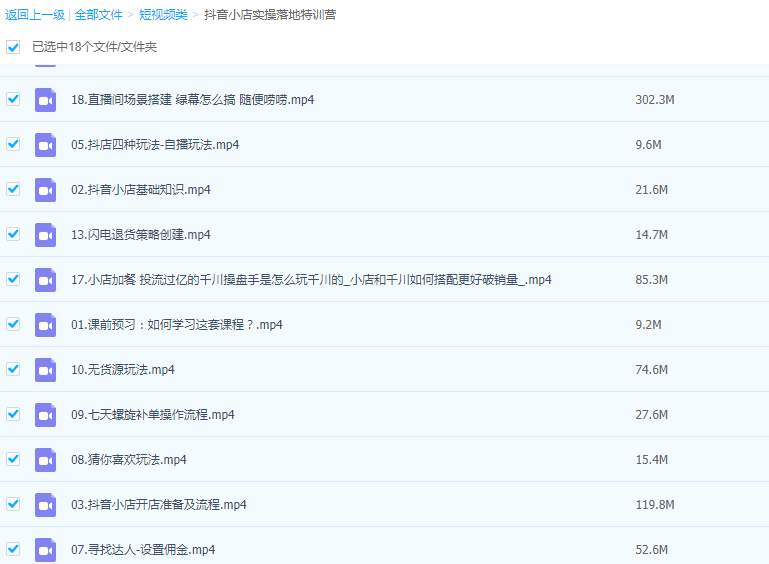
Task: Go back via 返回上一级 link
Action: pyautogui.click(x=34, y=15)
